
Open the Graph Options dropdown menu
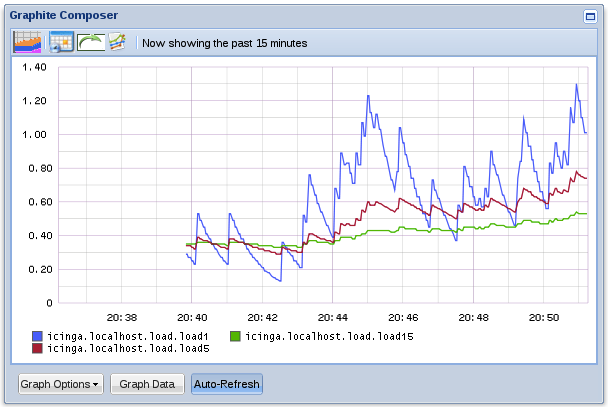pos(60,384)
